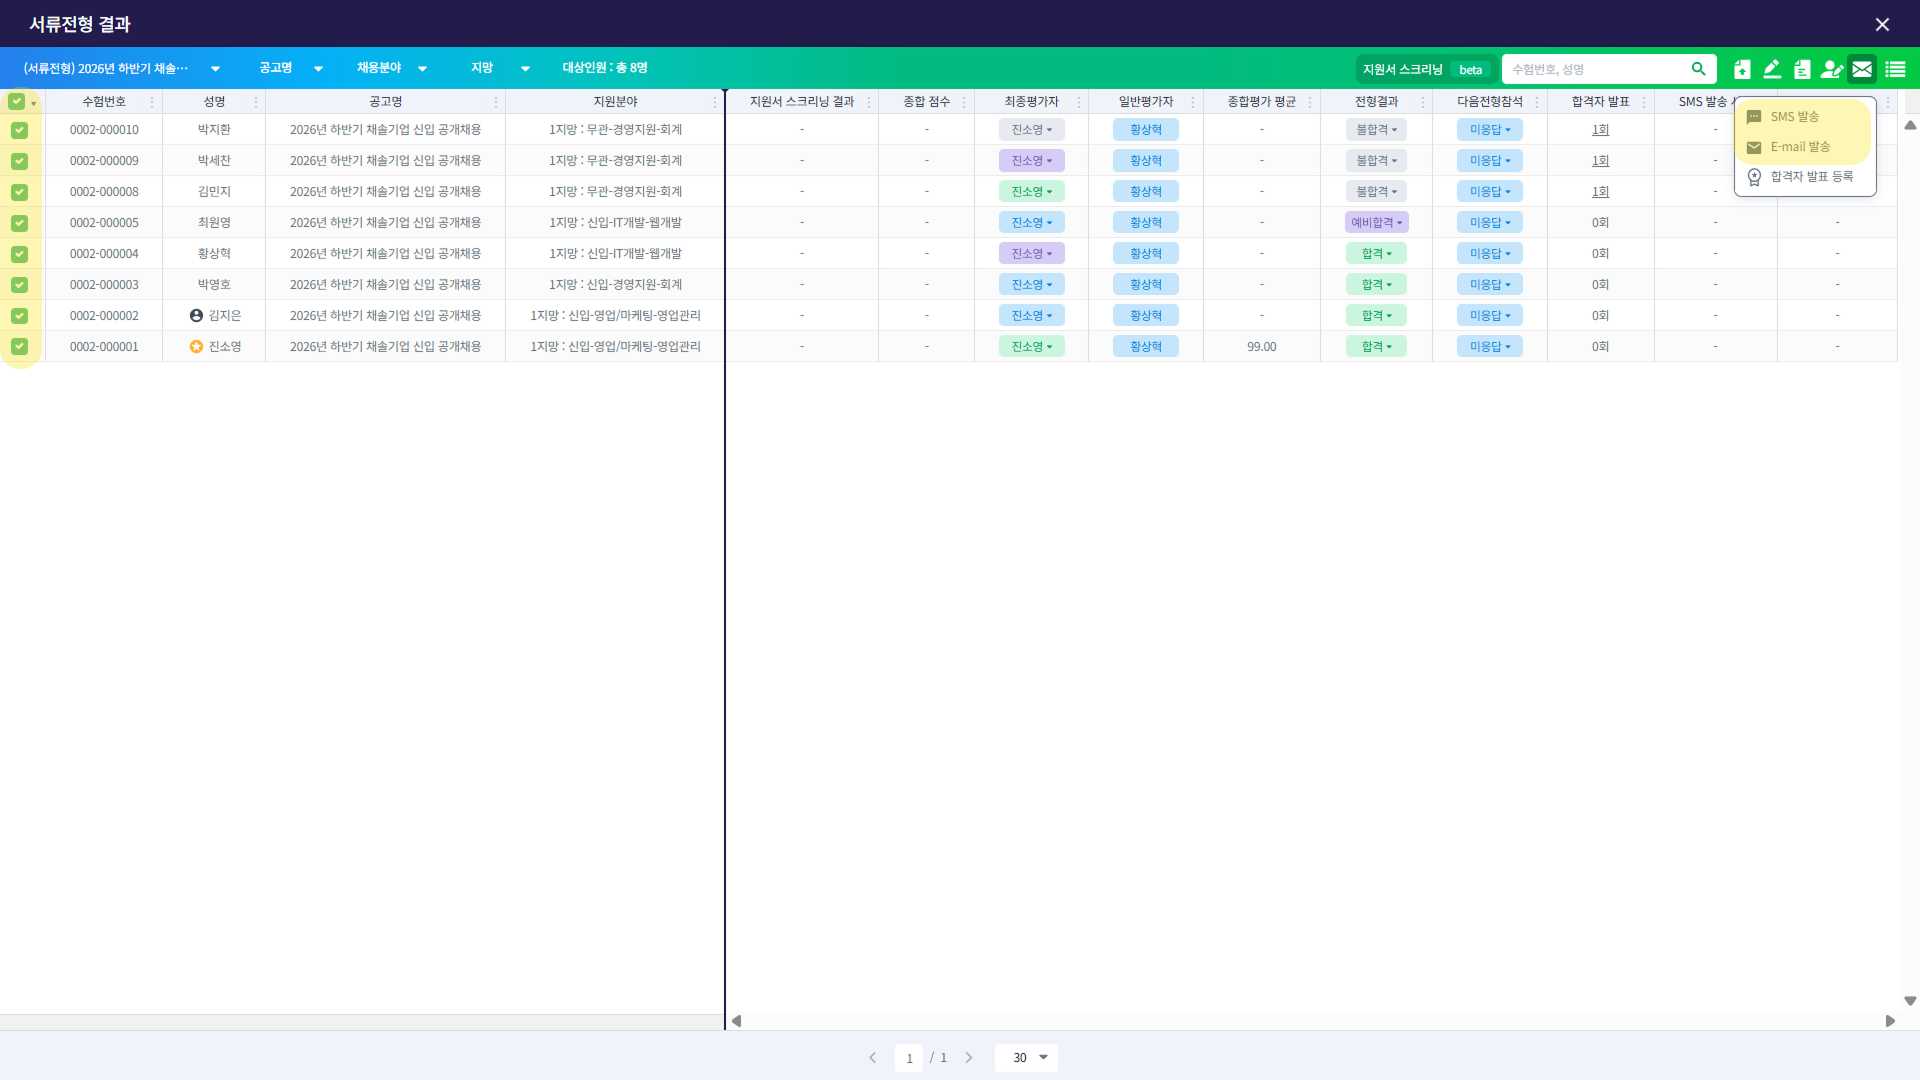The height and width of the screenshot is (1080, 1920).
Task: Open the list view icon in toolbar
Action: pyautogui.click(x=1895, y=69)
